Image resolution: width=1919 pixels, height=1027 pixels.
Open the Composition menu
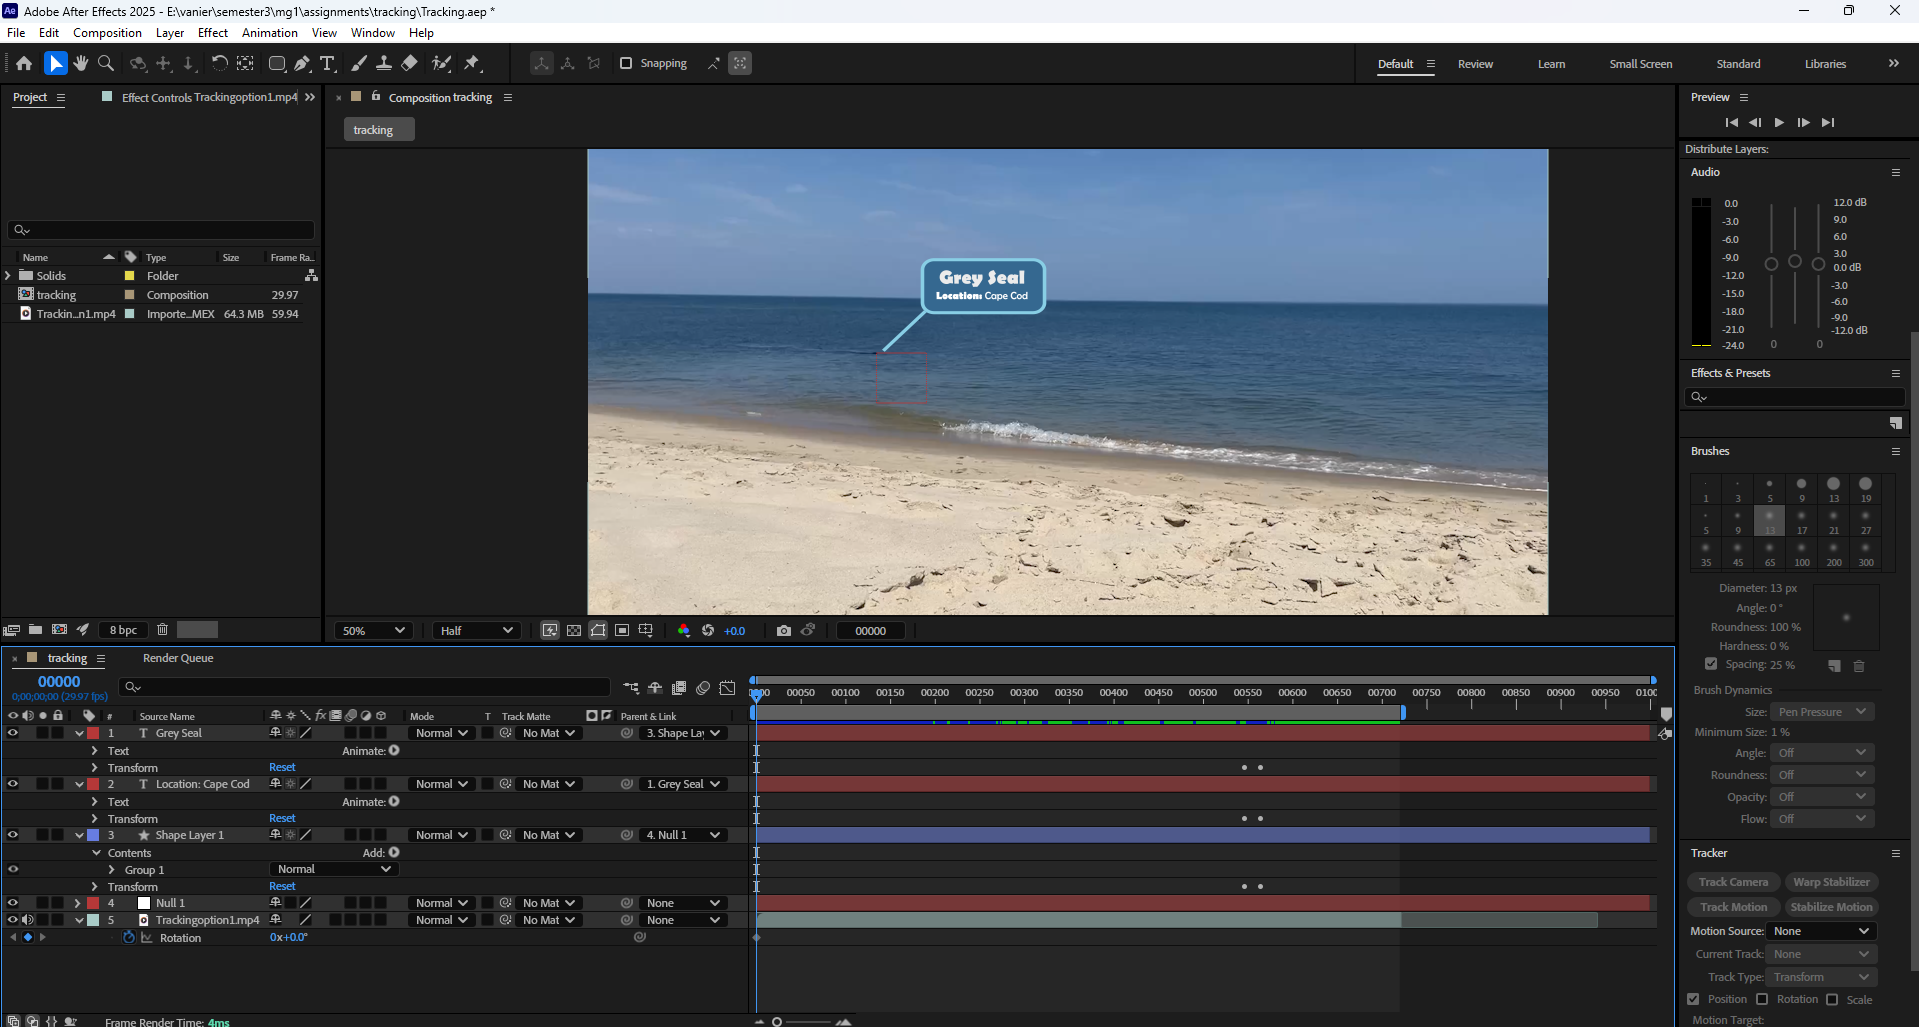(107, 32)
